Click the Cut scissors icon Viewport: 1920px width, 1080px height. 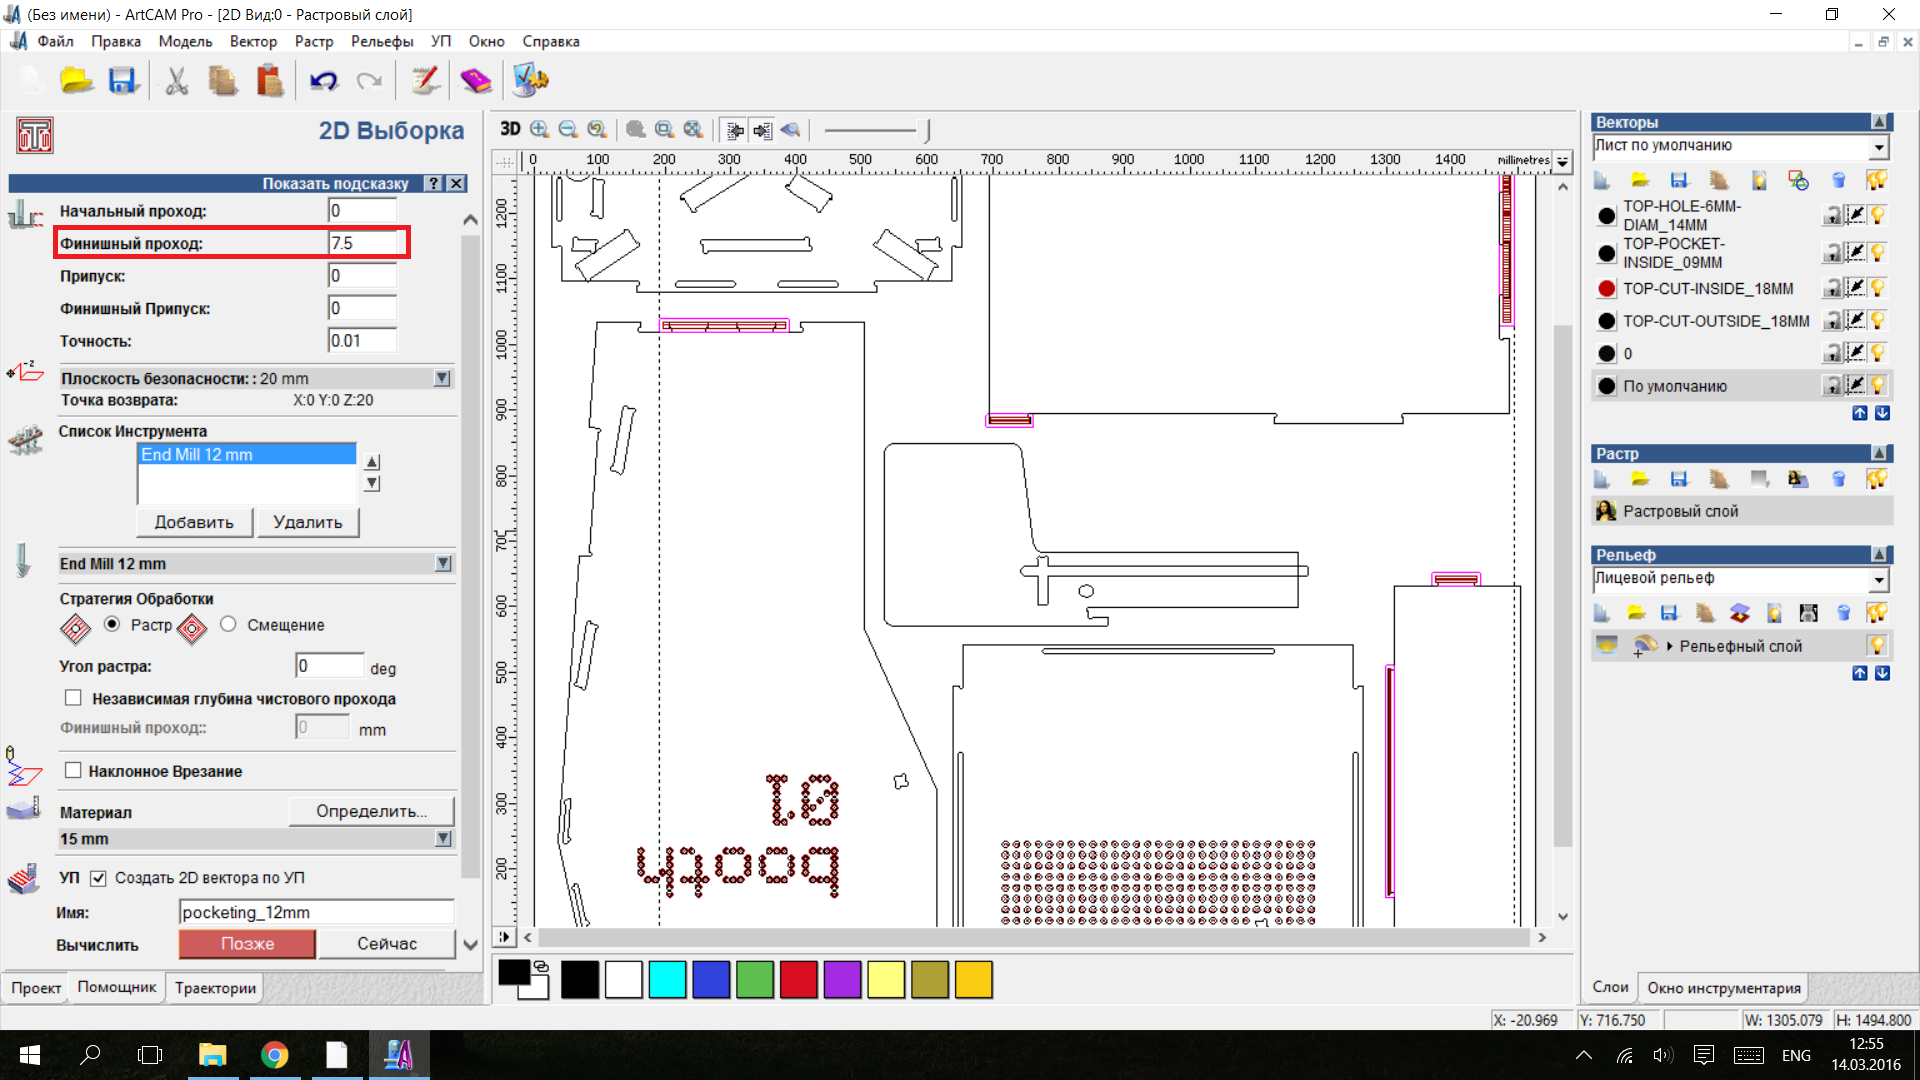pos(177,81)
